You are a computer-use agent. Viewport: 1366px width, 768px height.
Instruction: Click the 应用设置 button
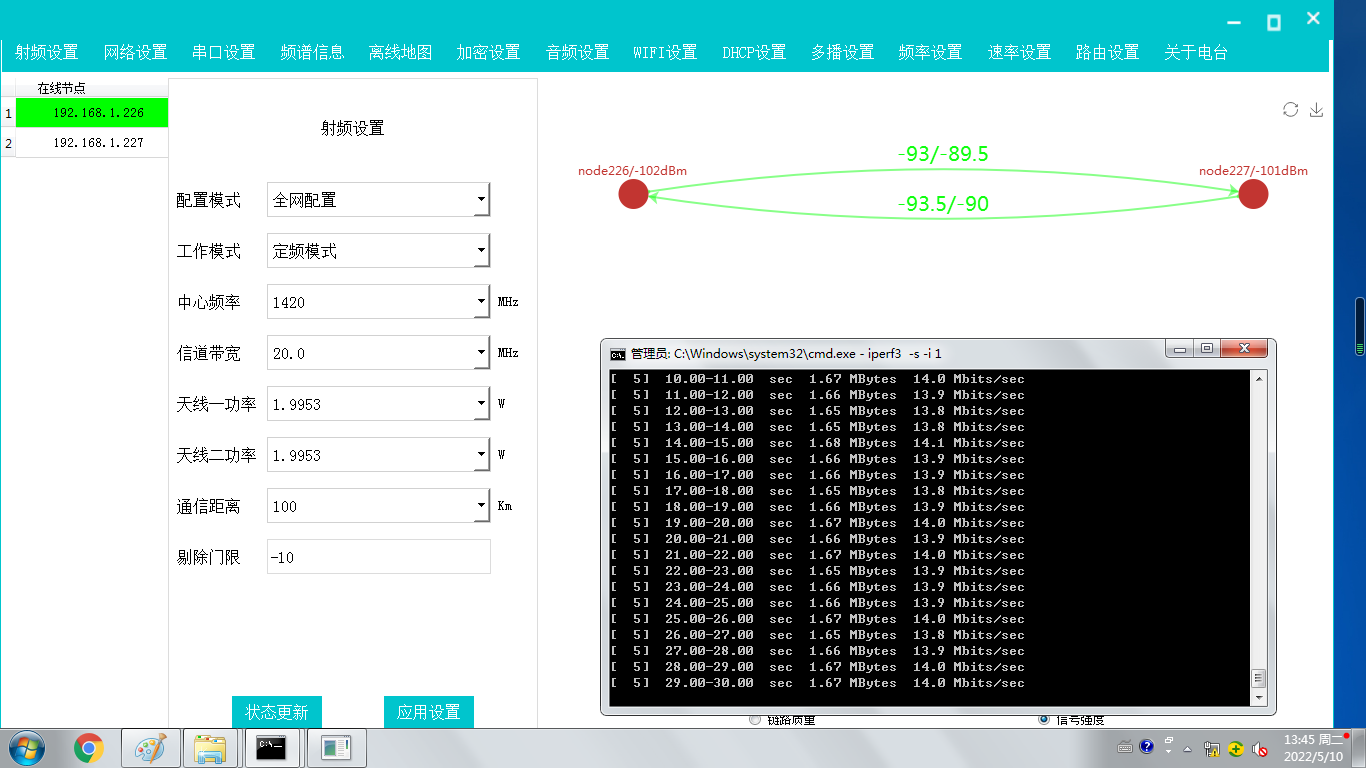[429, 712]
